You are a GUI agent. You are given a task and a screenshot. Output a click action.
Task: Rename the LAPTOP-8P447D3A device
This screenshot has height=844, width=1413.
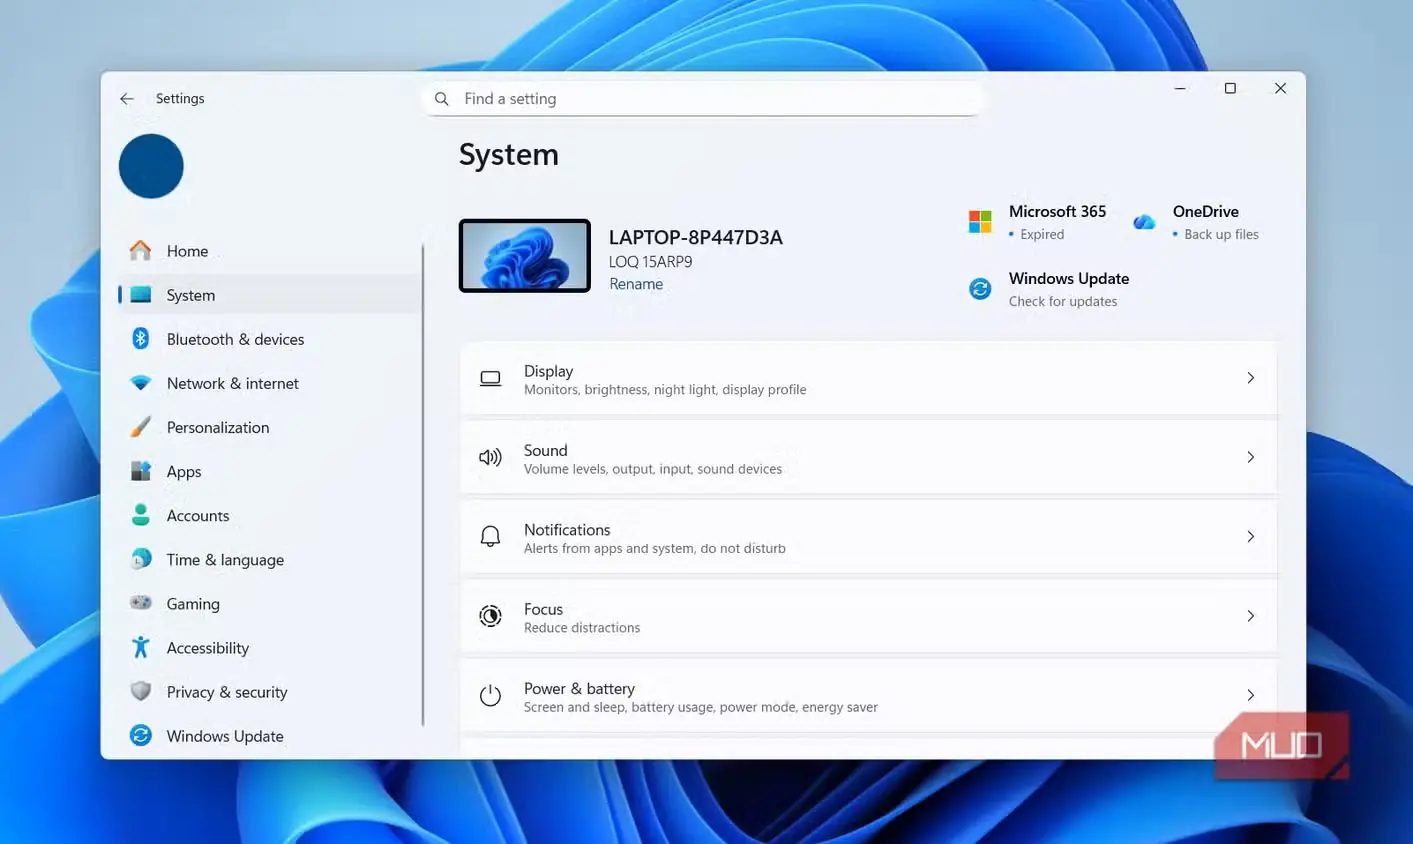pyautogui.click(x=636, y=284)
